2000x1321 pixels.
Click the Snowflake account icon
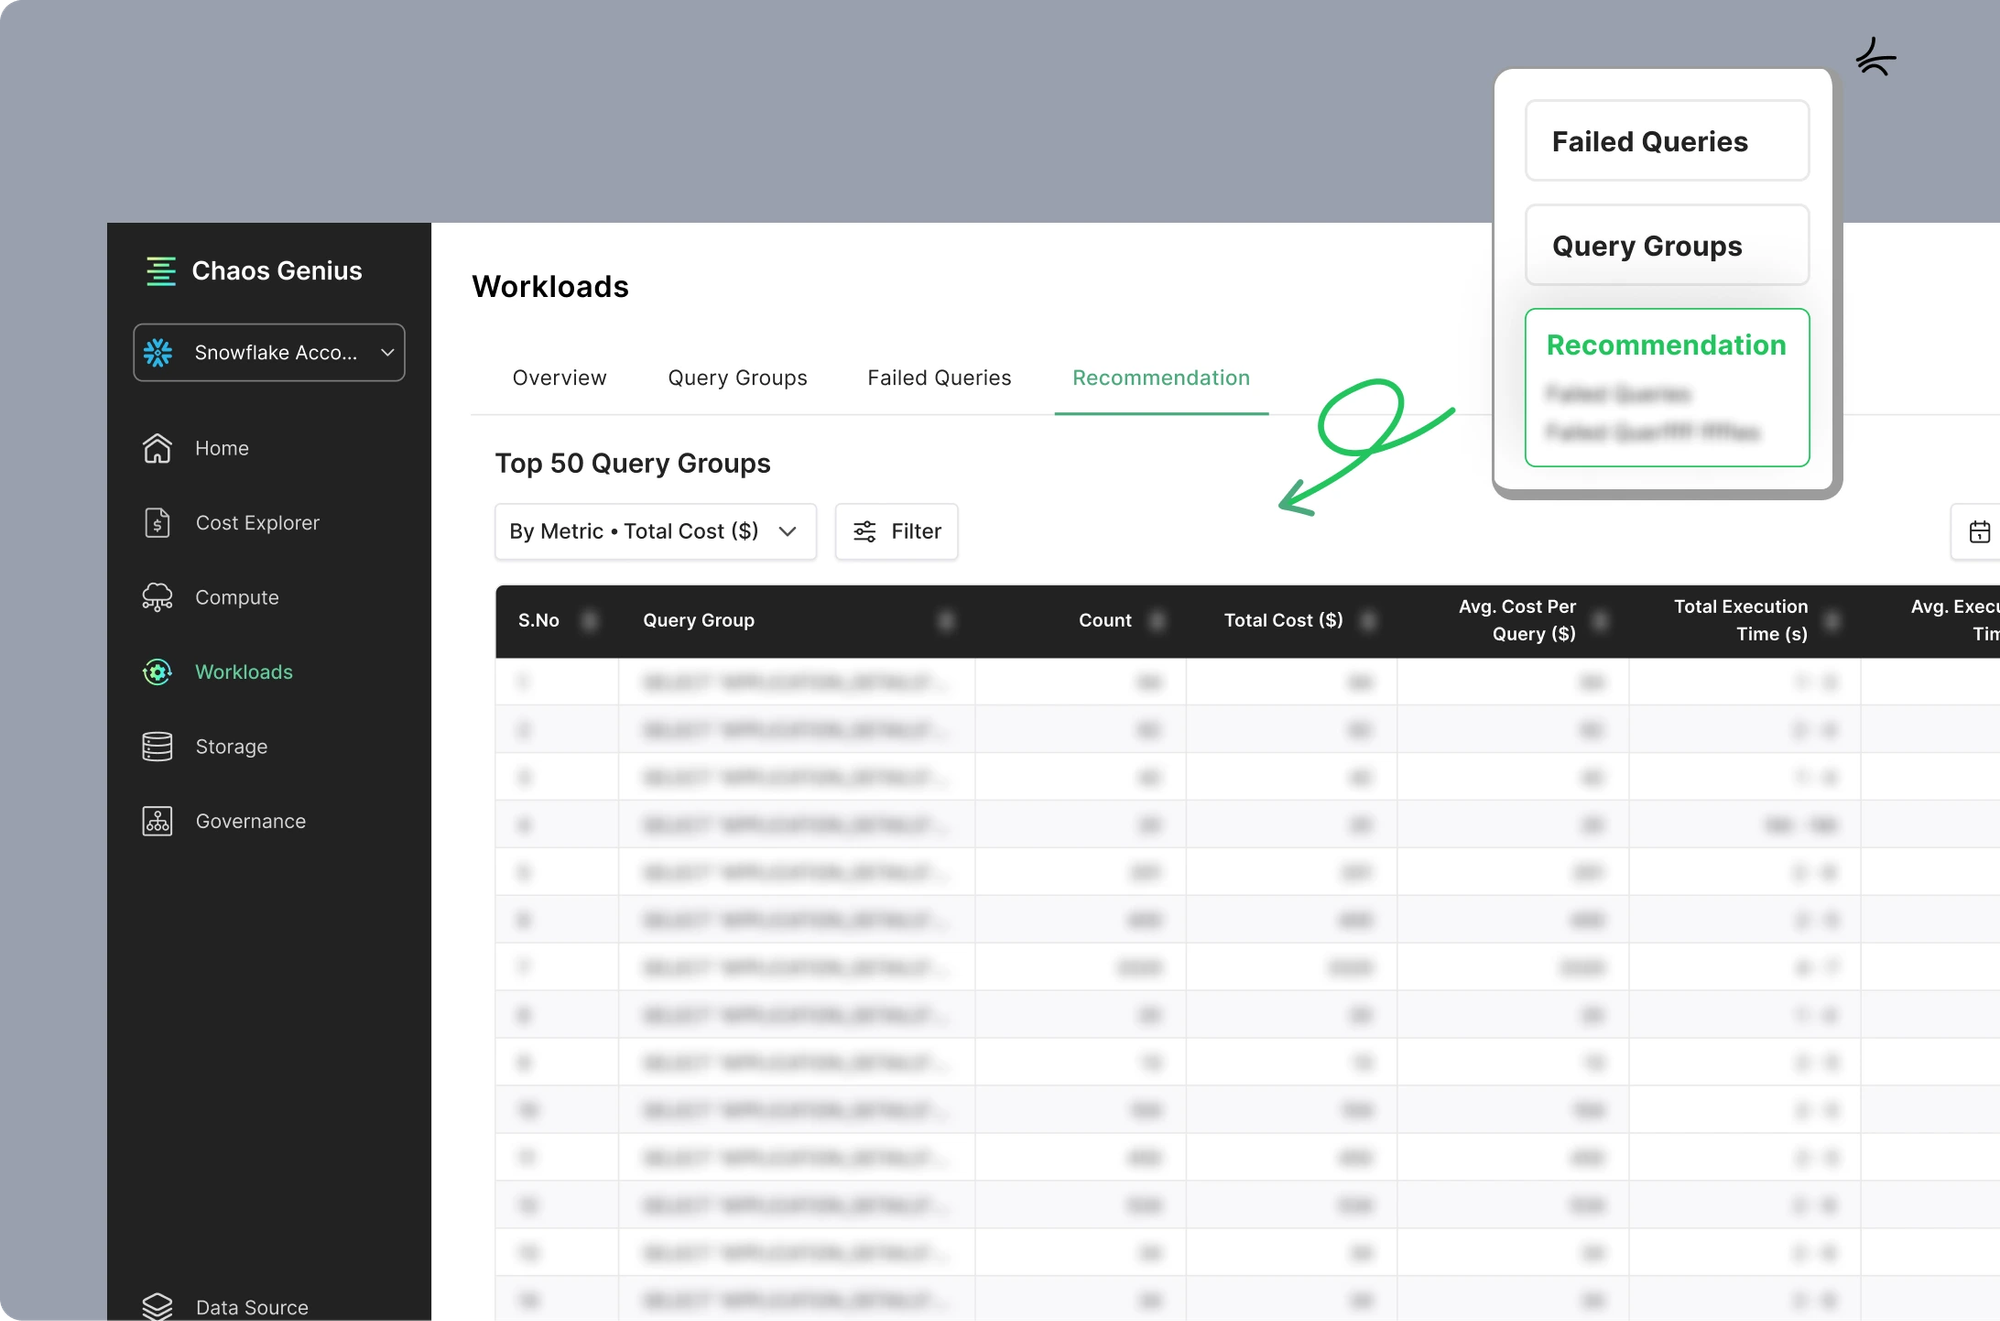pyautogui.click(x=160, y=352)
